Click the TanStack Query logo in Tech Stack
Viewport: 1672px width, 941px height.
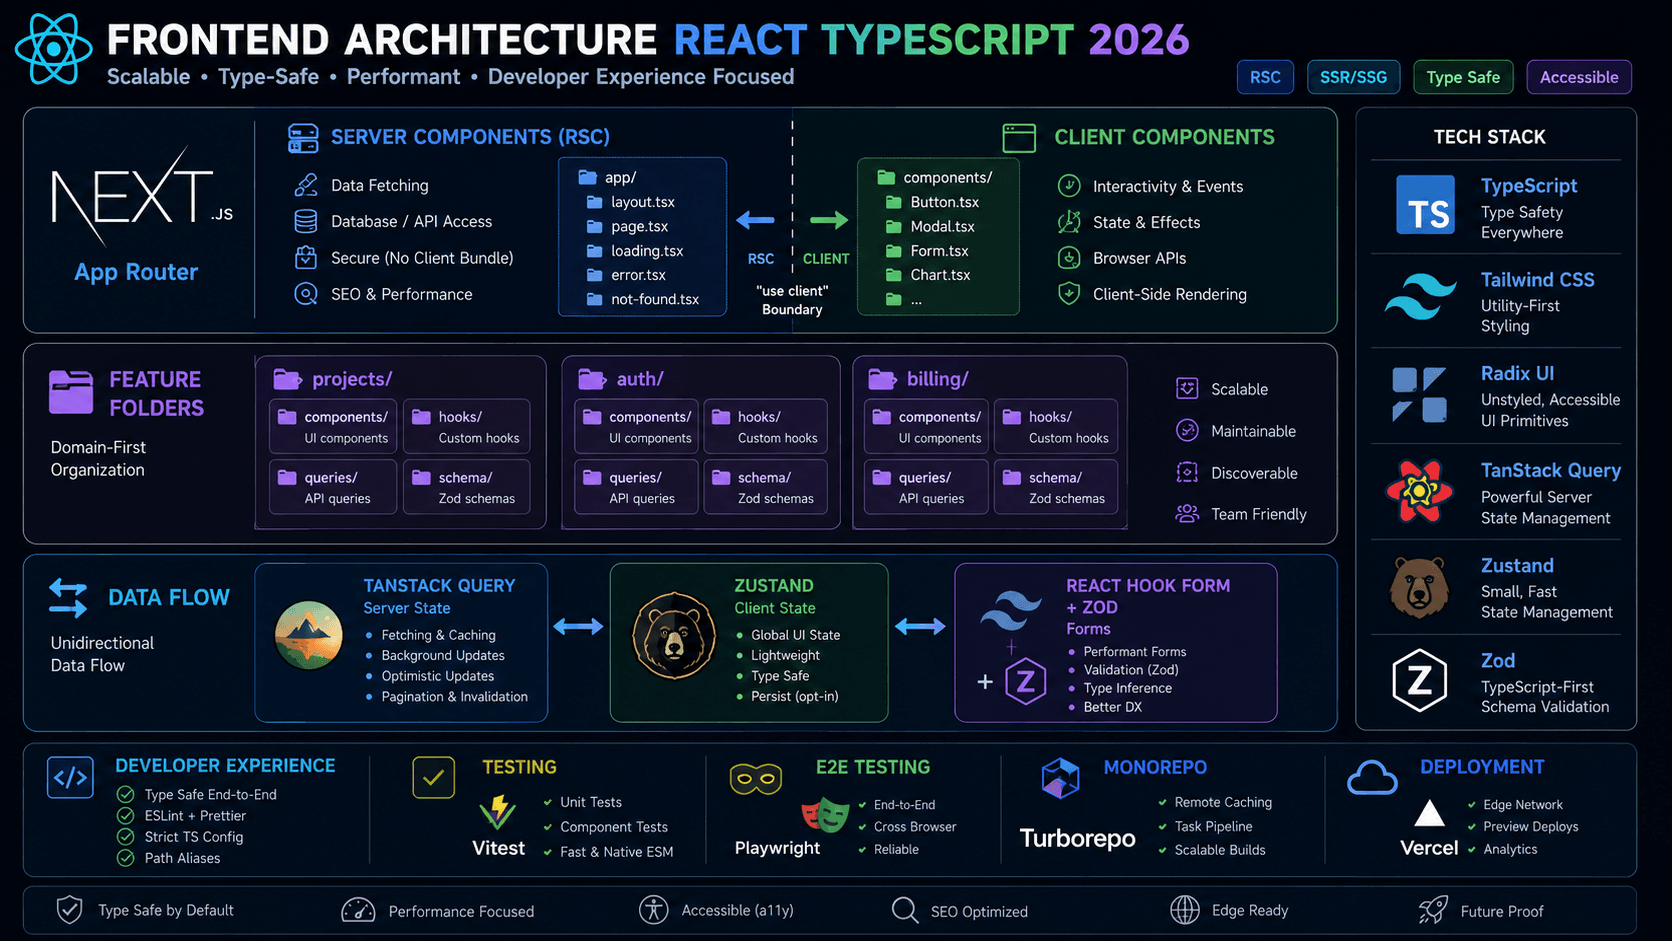pyautogui.click(x=1419, y=491)
